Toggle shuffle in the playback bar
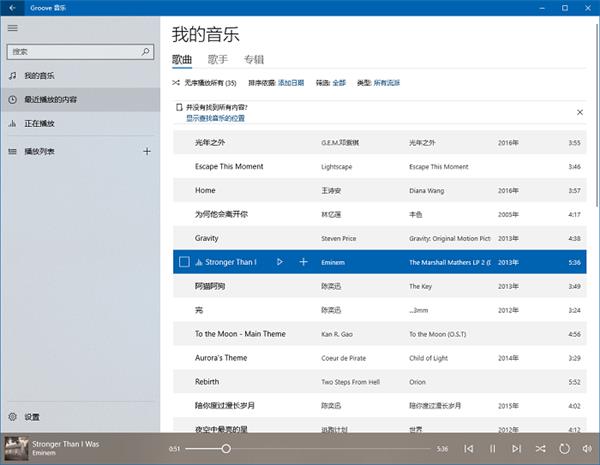 coord(541,449)
